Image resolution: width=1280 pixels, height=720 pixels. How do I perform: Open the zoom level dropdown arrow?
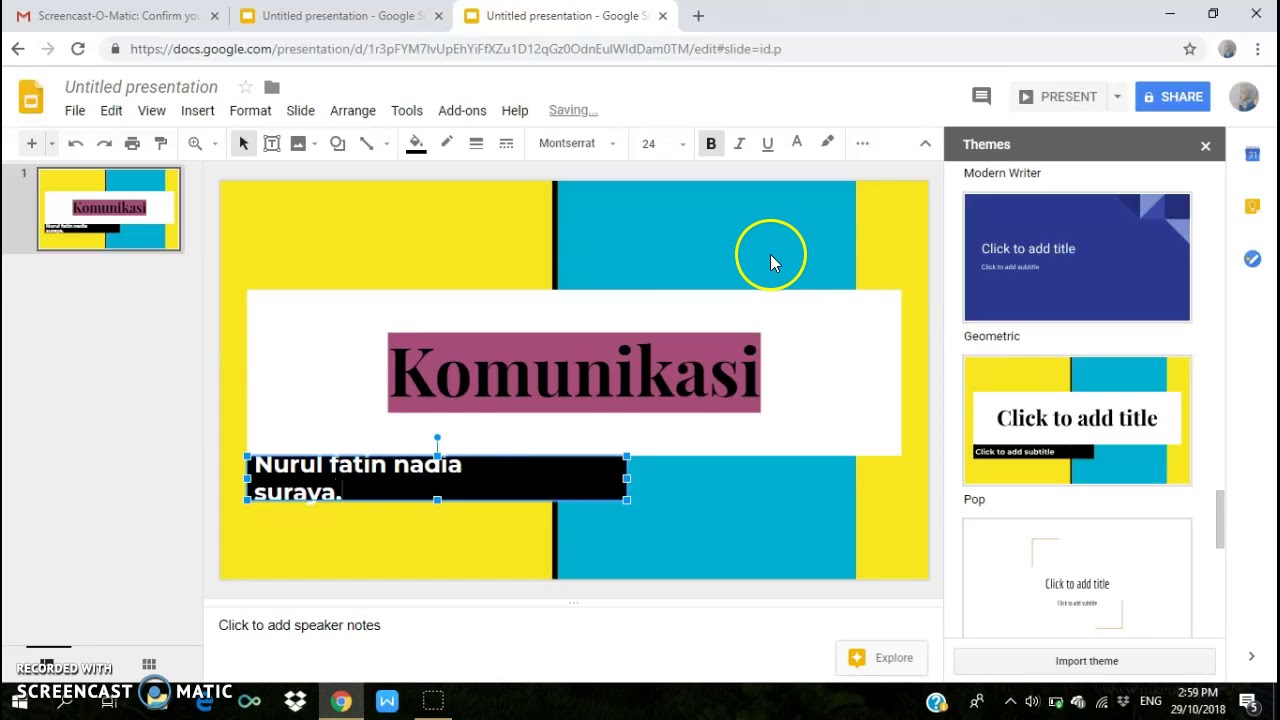(x=214, y=144)
